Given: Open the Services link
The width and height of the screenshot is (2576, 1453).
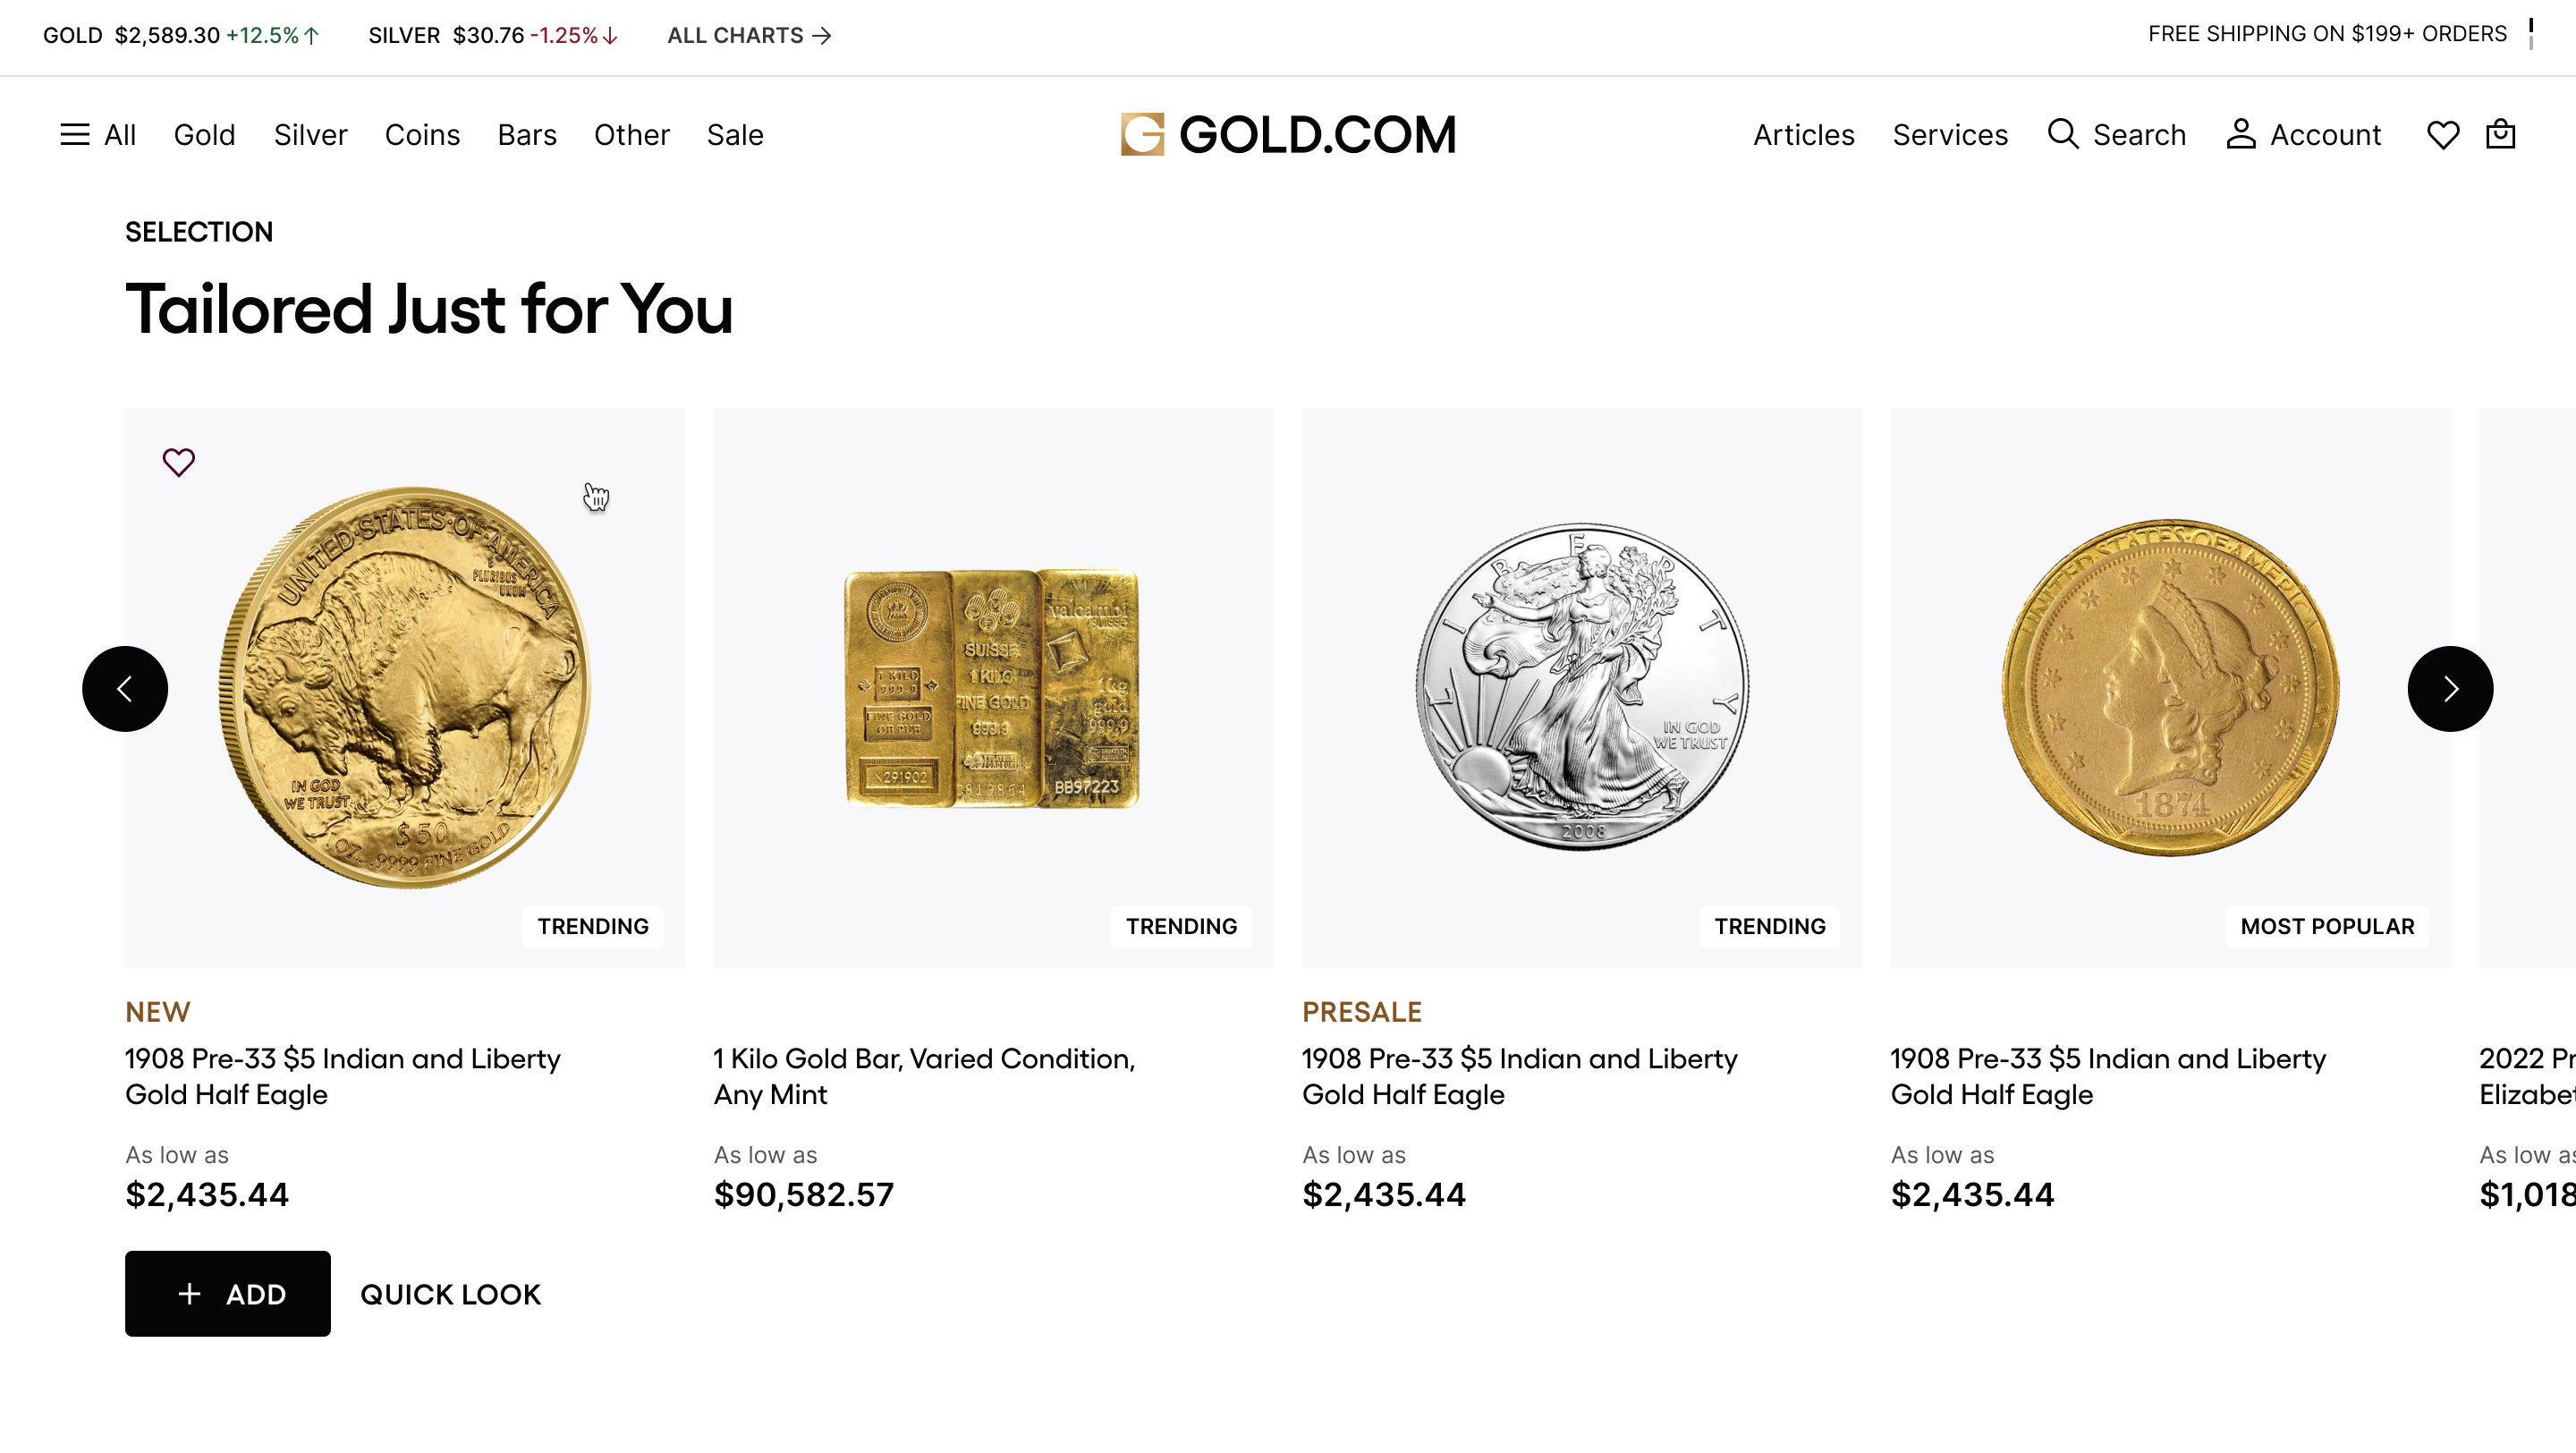Looking at the screenshot, I should [1949, 135].
